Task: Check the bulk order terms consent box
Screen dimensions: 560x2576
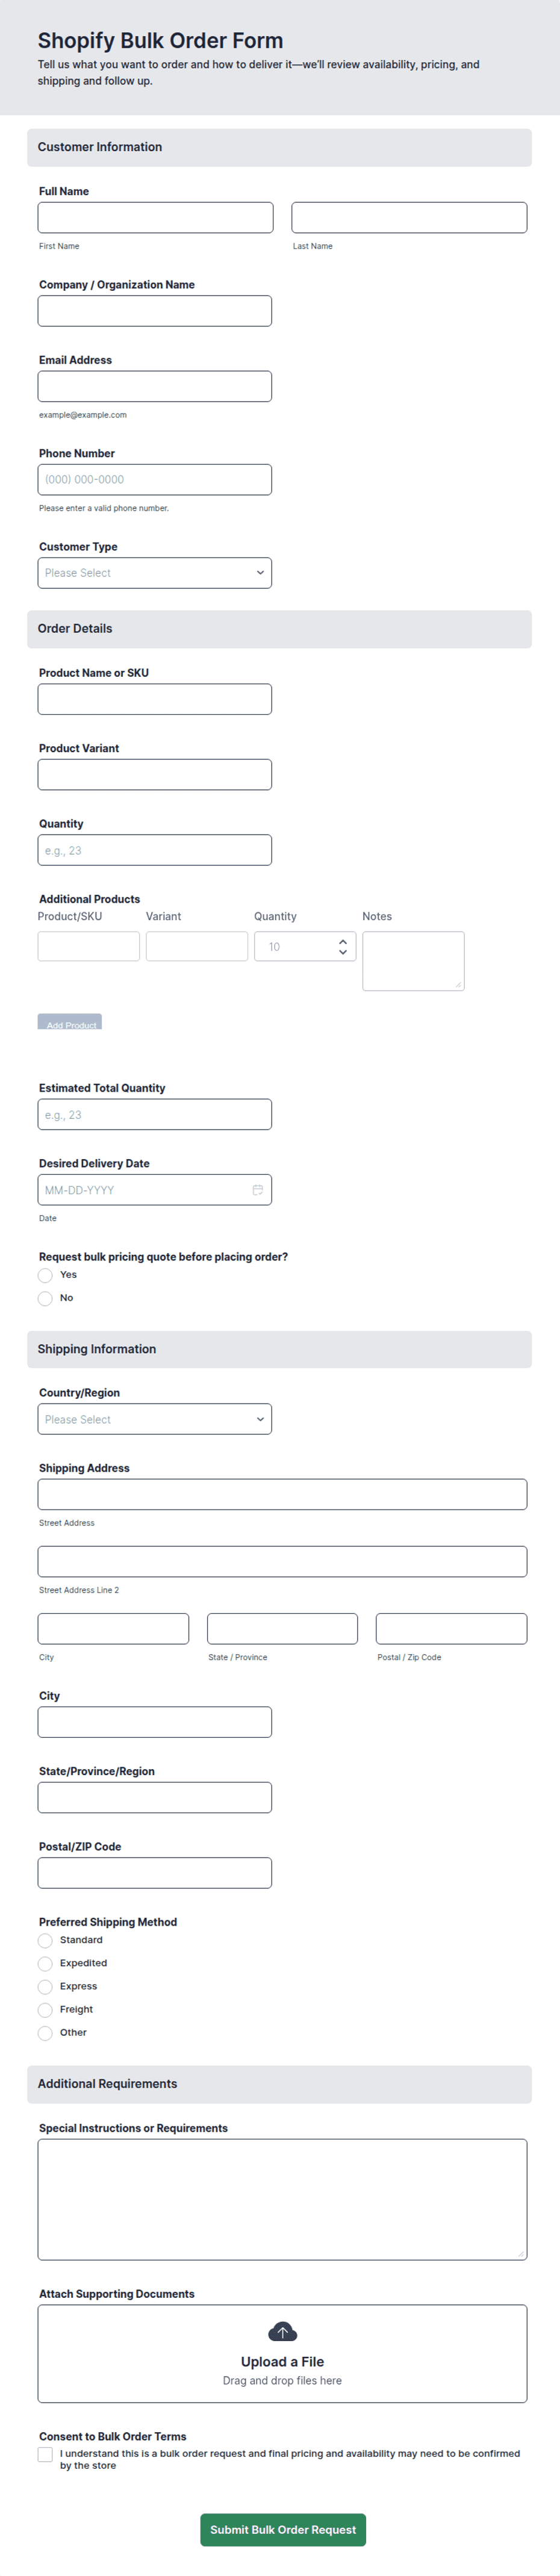Action: tap(45, 2454)
